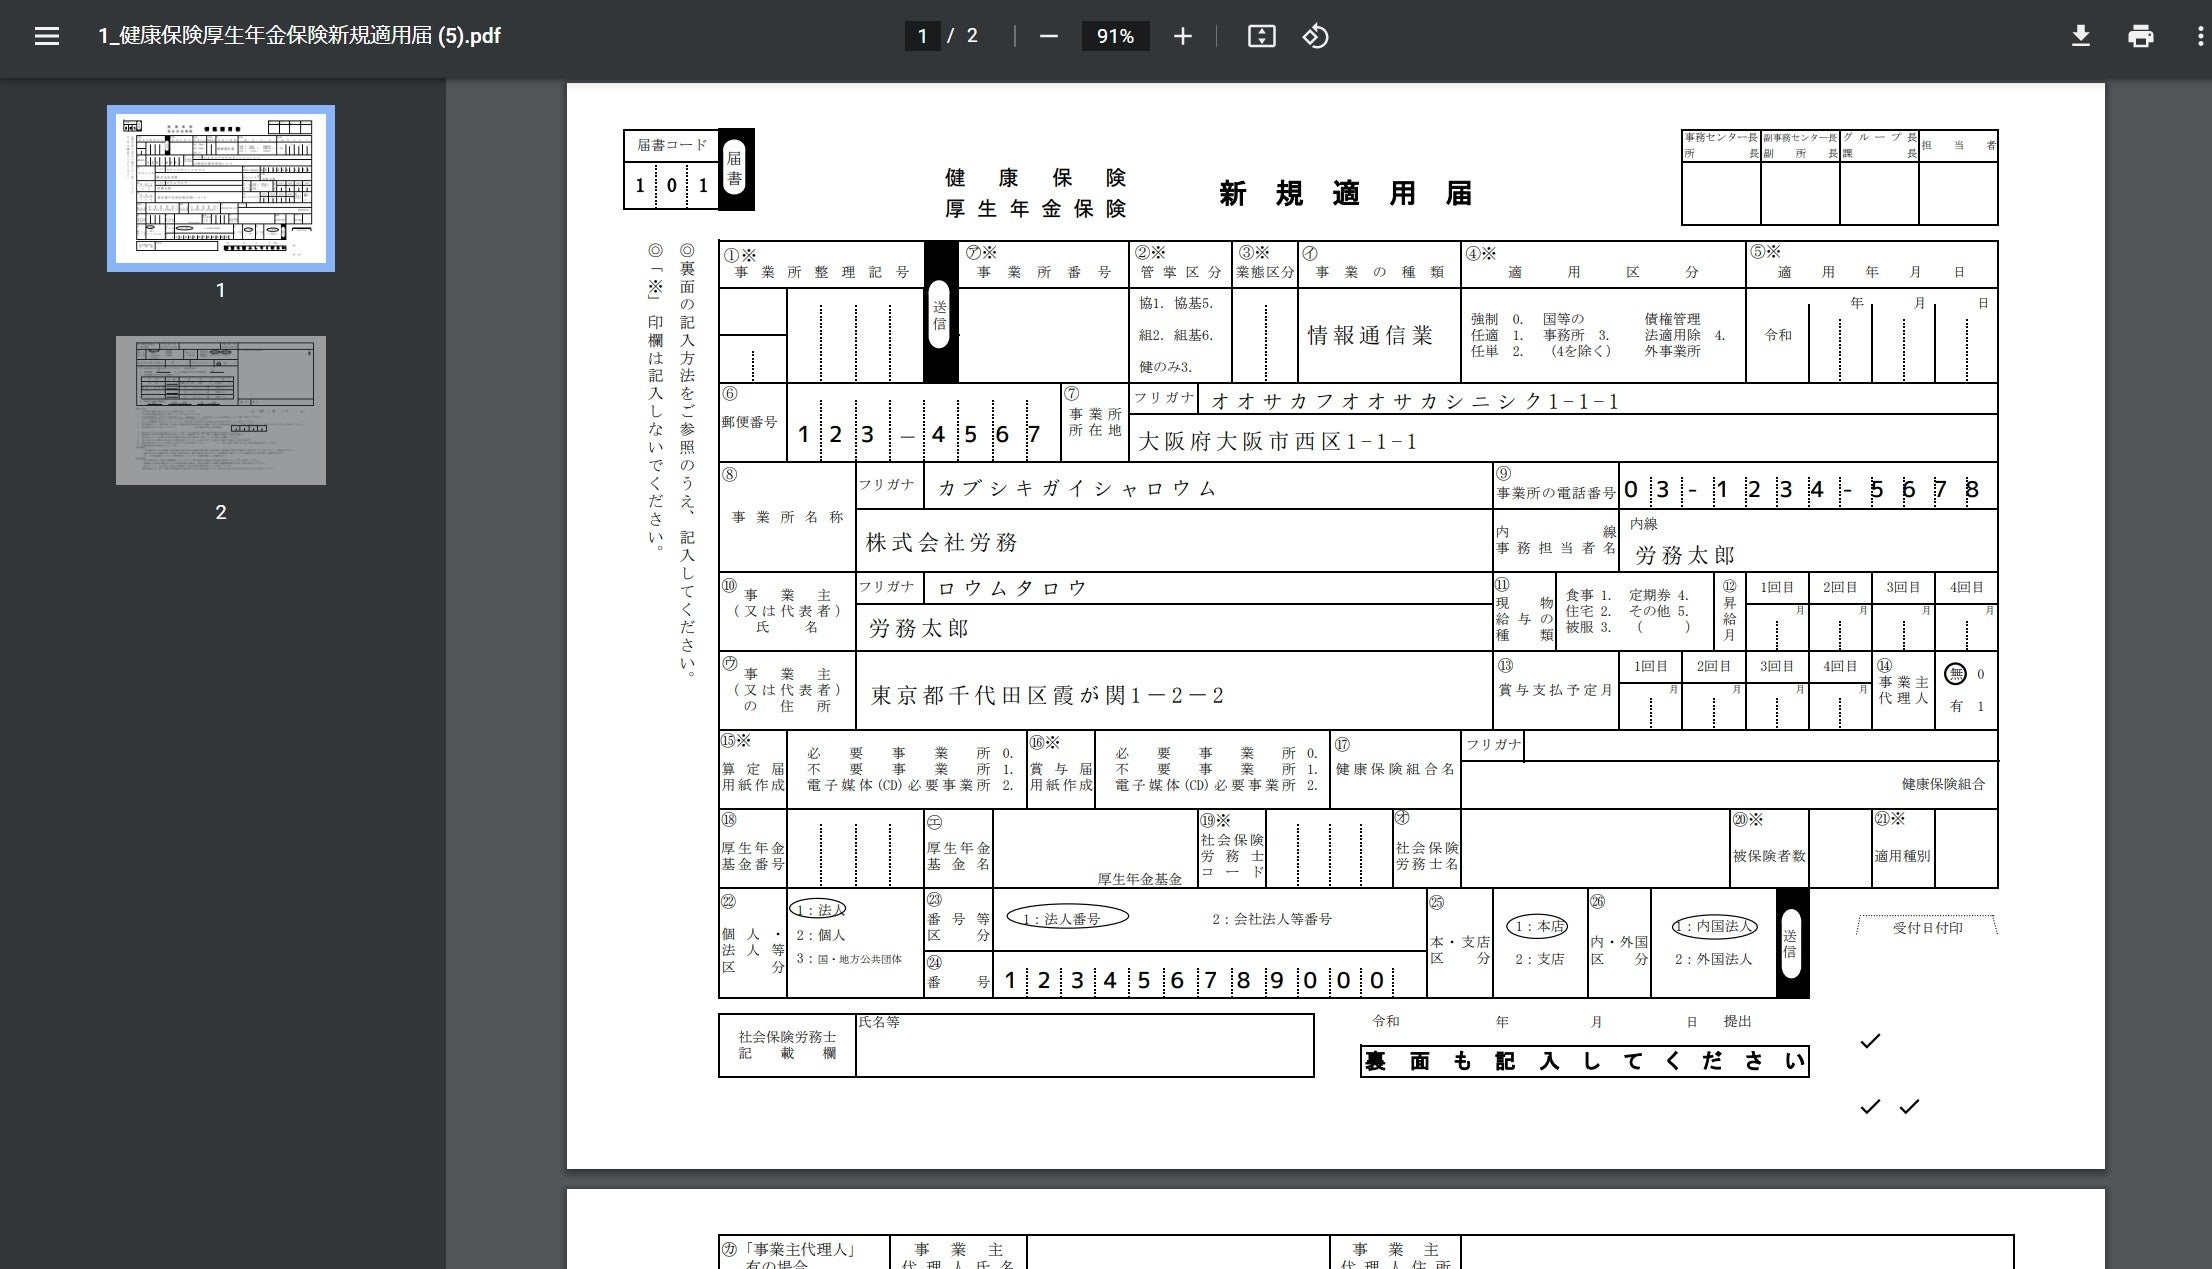Select the 1：内国法人 option

pos(1713,926)
